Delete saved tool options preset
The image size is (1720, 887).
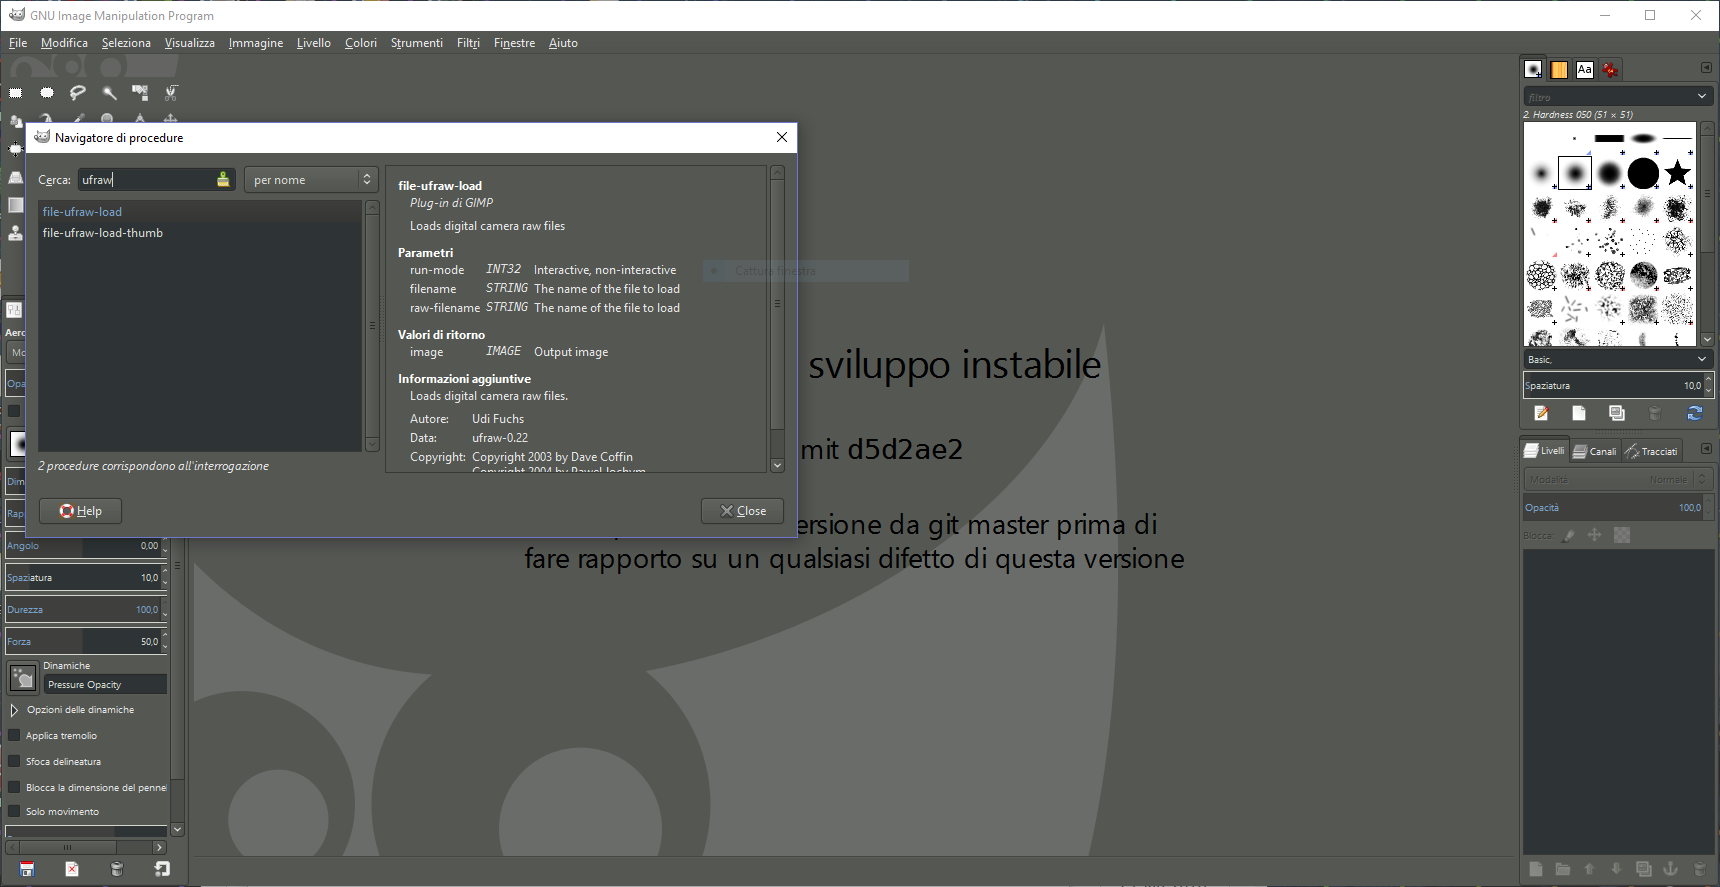pos(117,869)
